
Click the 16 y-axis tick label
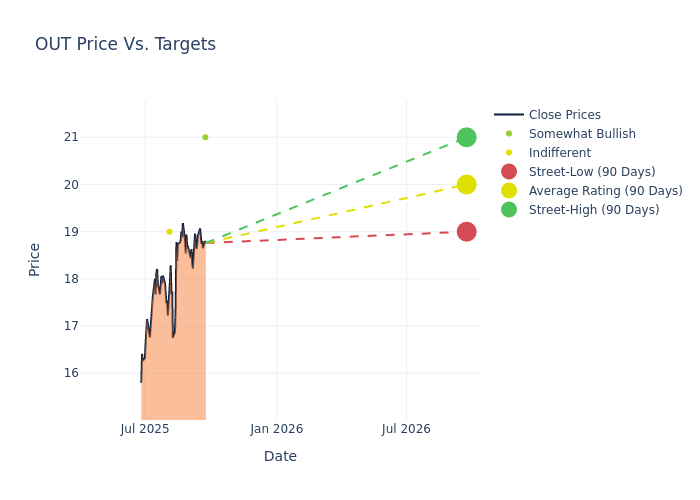(x=99, y=373)
